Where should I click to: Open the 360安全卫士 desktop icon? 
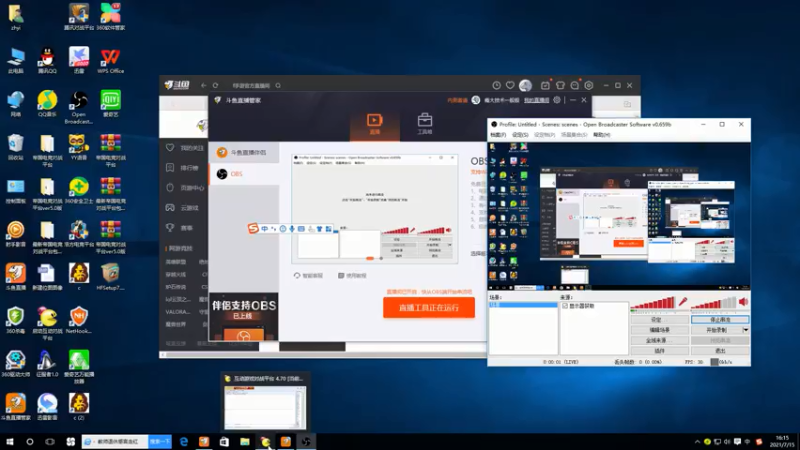[x=79, y=191]
